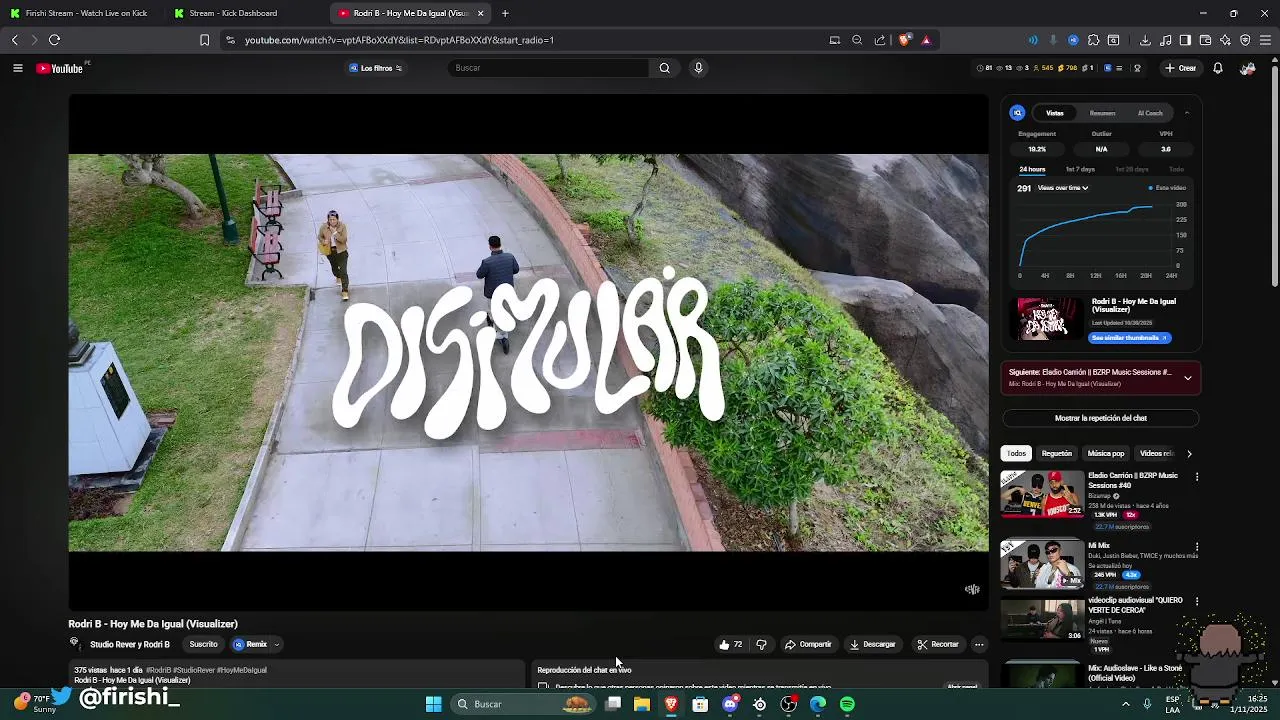1280x720 pixels.
Task: Expand the Siguiente playlist panel
Action: (x=1187, y=378)
